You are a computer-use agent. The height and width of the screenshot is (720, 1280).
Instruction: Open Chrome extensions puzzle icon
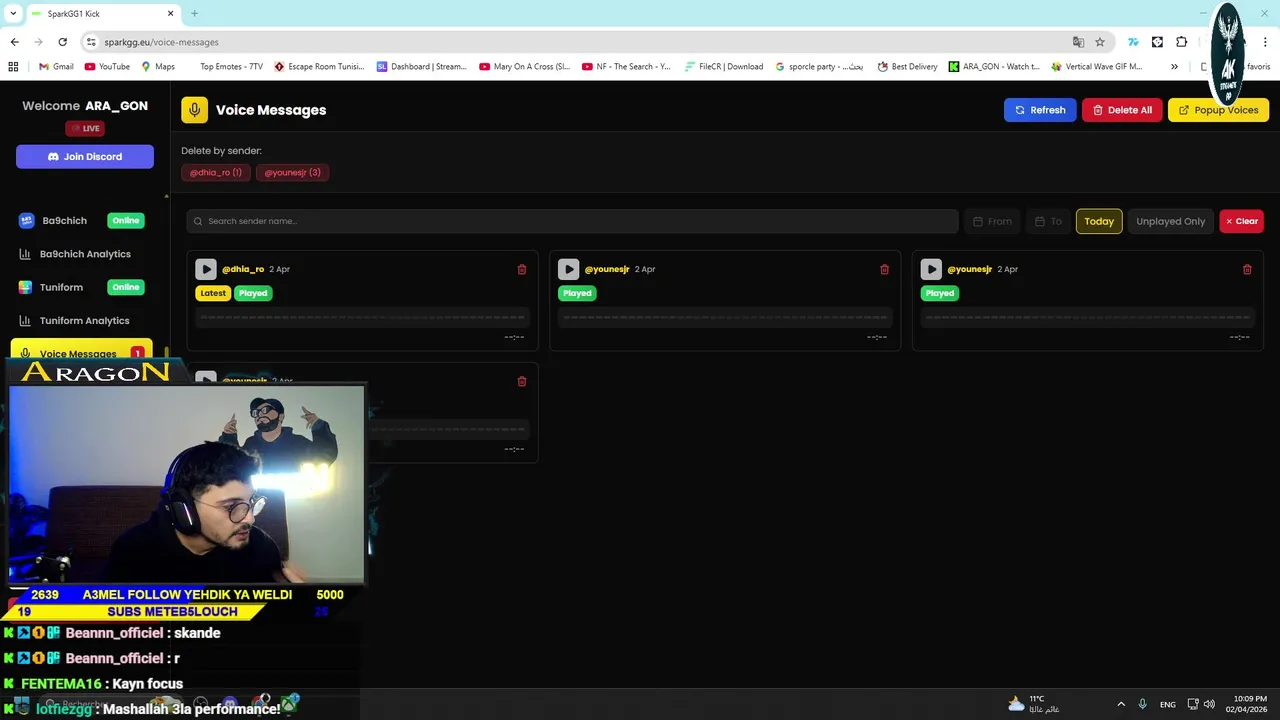tap(1181, 42)
